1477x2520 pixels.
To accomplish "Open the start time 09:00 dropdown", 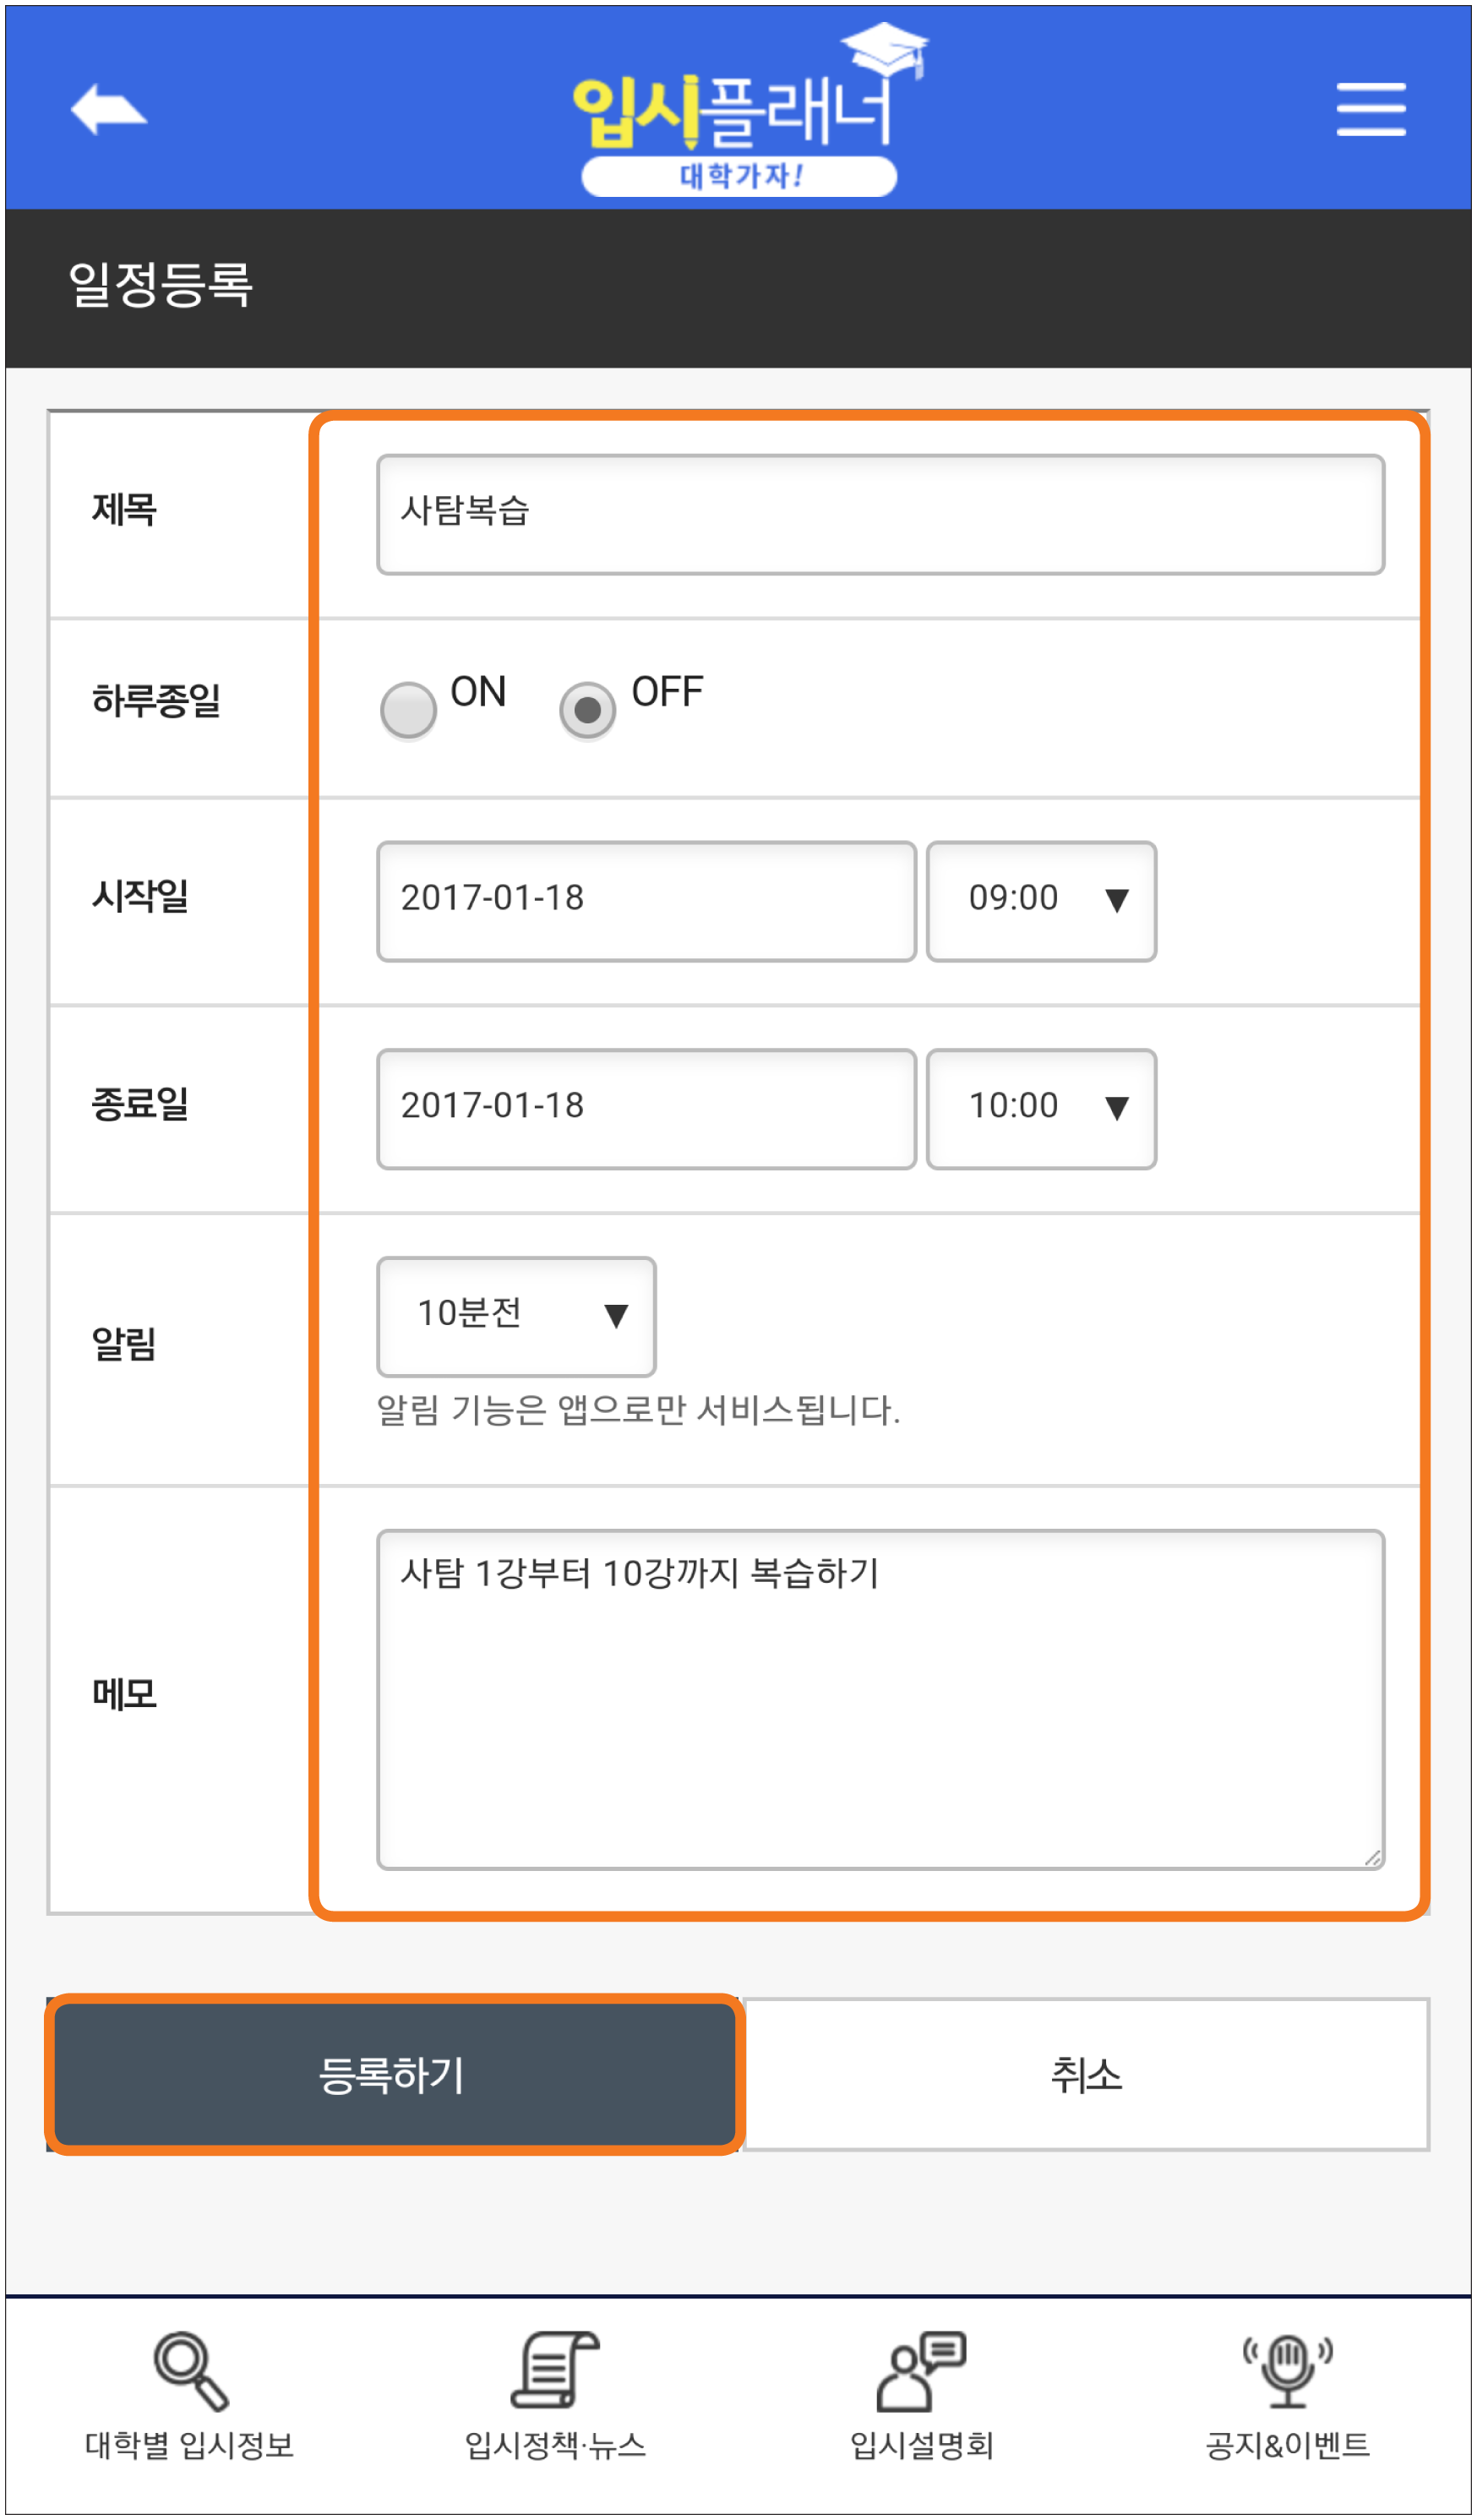I will [1041, 900].
